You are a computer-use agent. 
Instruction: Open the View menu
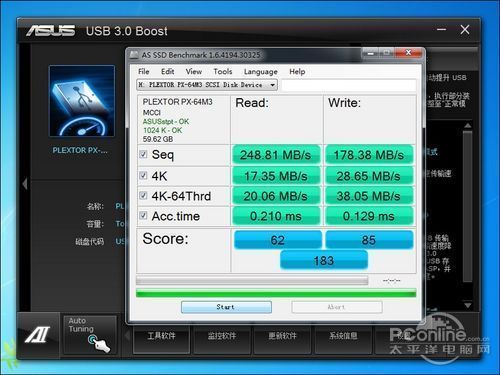coord(194,72)
